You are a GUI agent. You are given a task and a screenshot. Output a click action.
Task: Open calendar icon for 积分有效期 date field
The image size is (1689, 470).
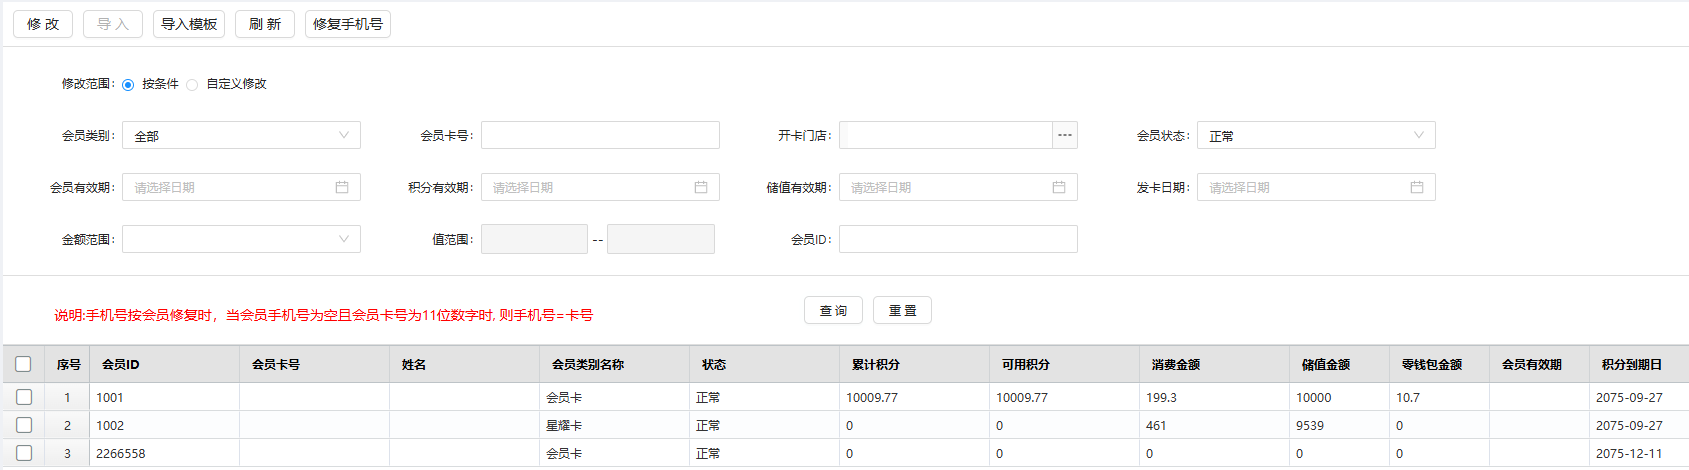(x=701, y=187)
